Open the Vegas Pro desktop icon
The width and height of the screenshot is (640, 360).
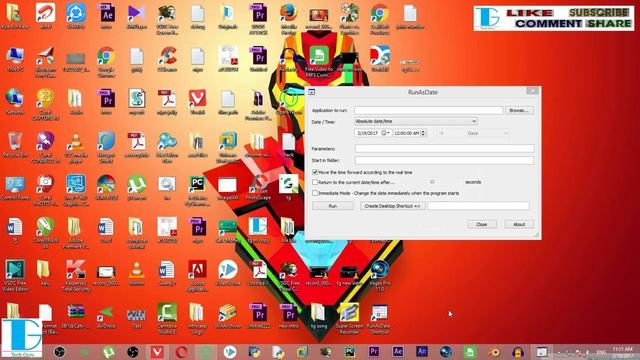(x=380, y=276)
